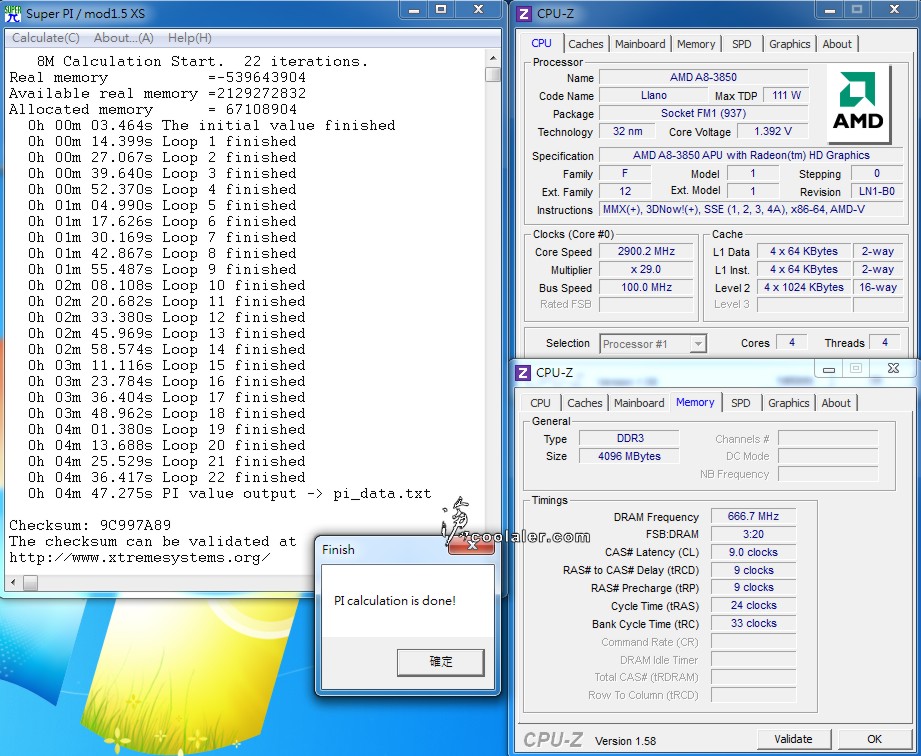Image resolution: width=921 pixels, height=756 pixels.
Task: Open the Memory tab in top CPU-Z window
Action: (x=695, y=44)
